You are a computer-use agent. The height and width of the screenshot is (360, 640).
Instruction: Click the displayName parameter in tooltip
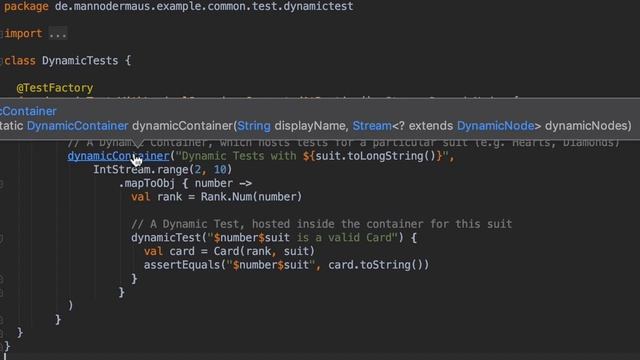coord(311,126)
